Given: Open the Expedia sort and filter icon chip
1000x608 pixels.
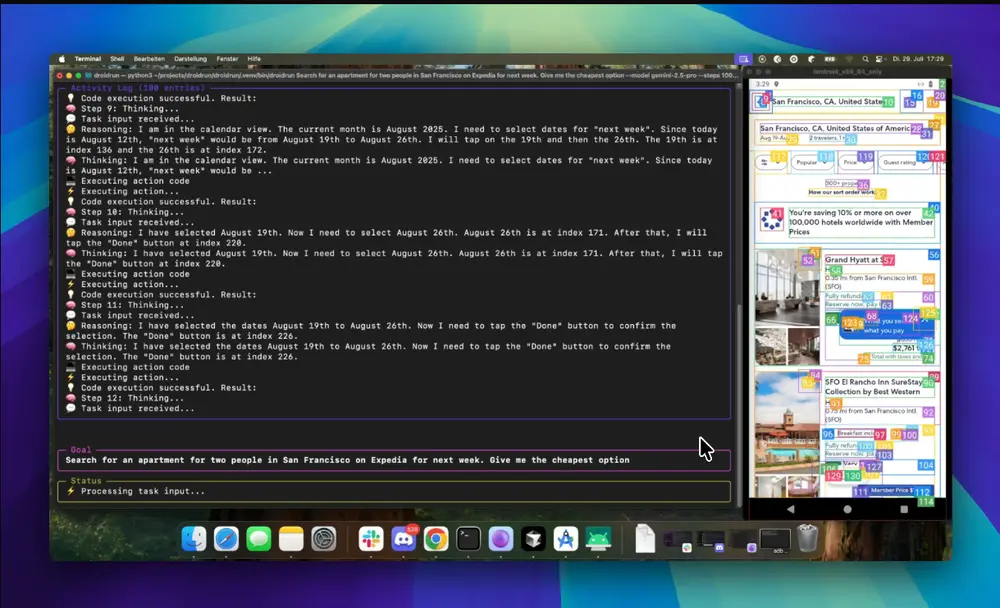Looking at the screenshot, I should click(x=770, y=161).
